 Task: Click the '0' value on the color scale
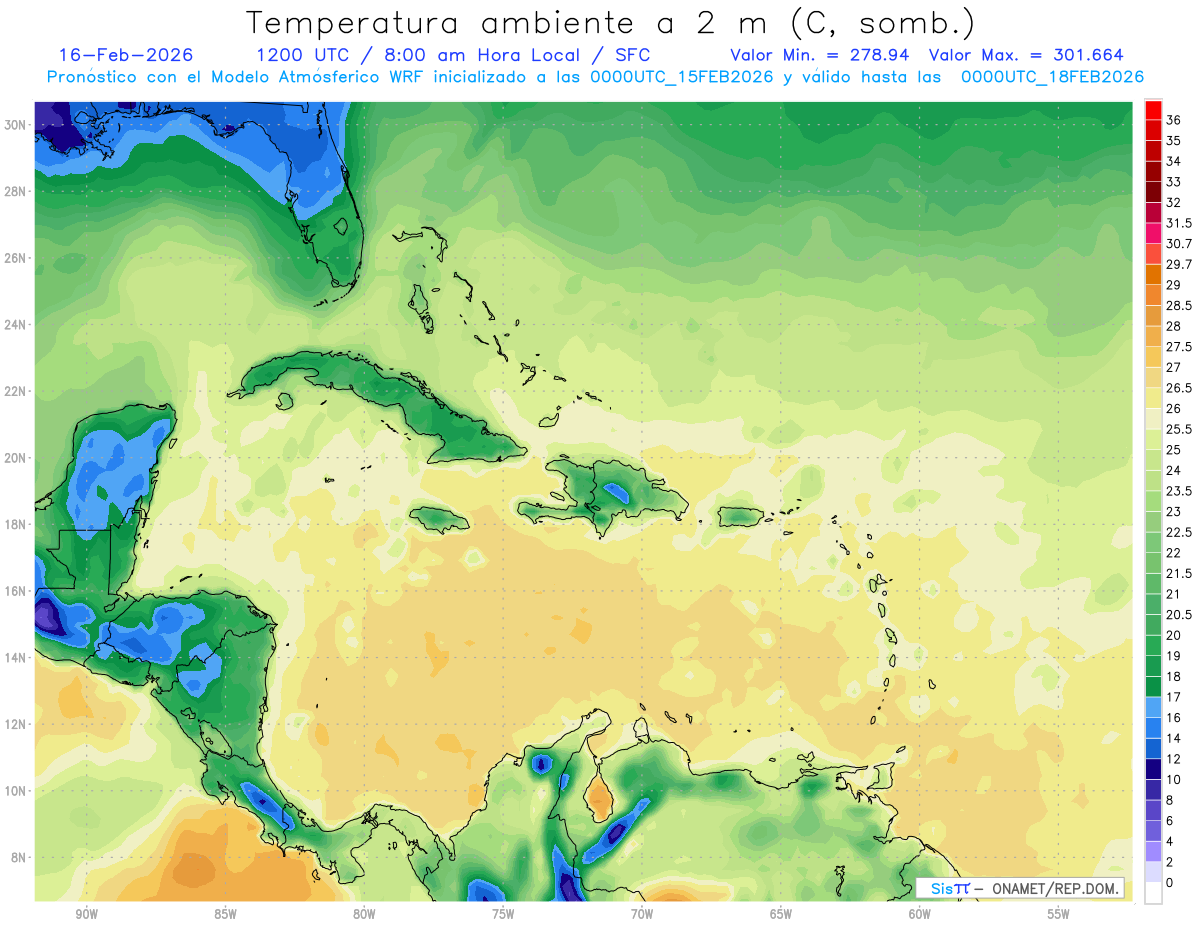pos(1170,883)
